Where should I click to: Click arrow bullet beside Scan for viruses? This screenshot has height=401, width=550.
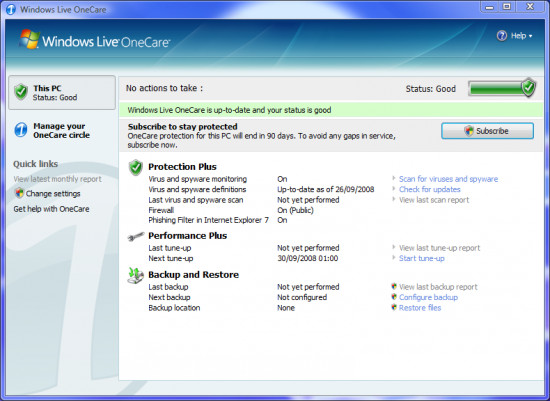[x=394, y=178]
